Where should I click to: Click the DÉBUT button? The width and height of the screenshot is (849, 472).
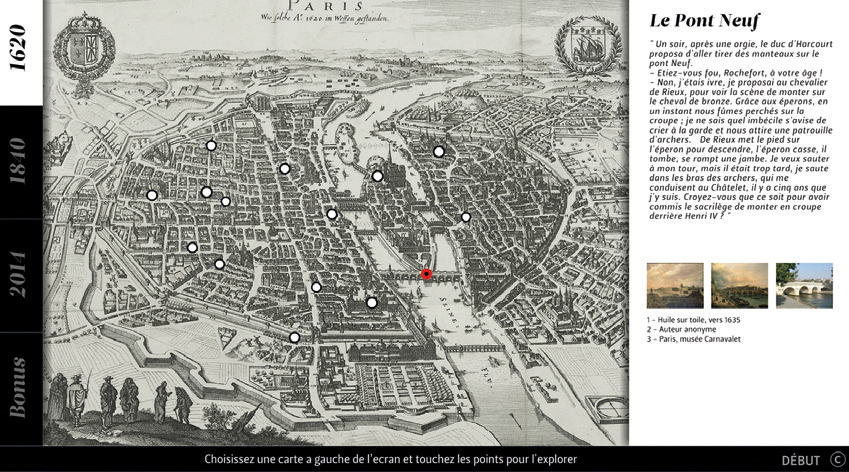point(800,460)
